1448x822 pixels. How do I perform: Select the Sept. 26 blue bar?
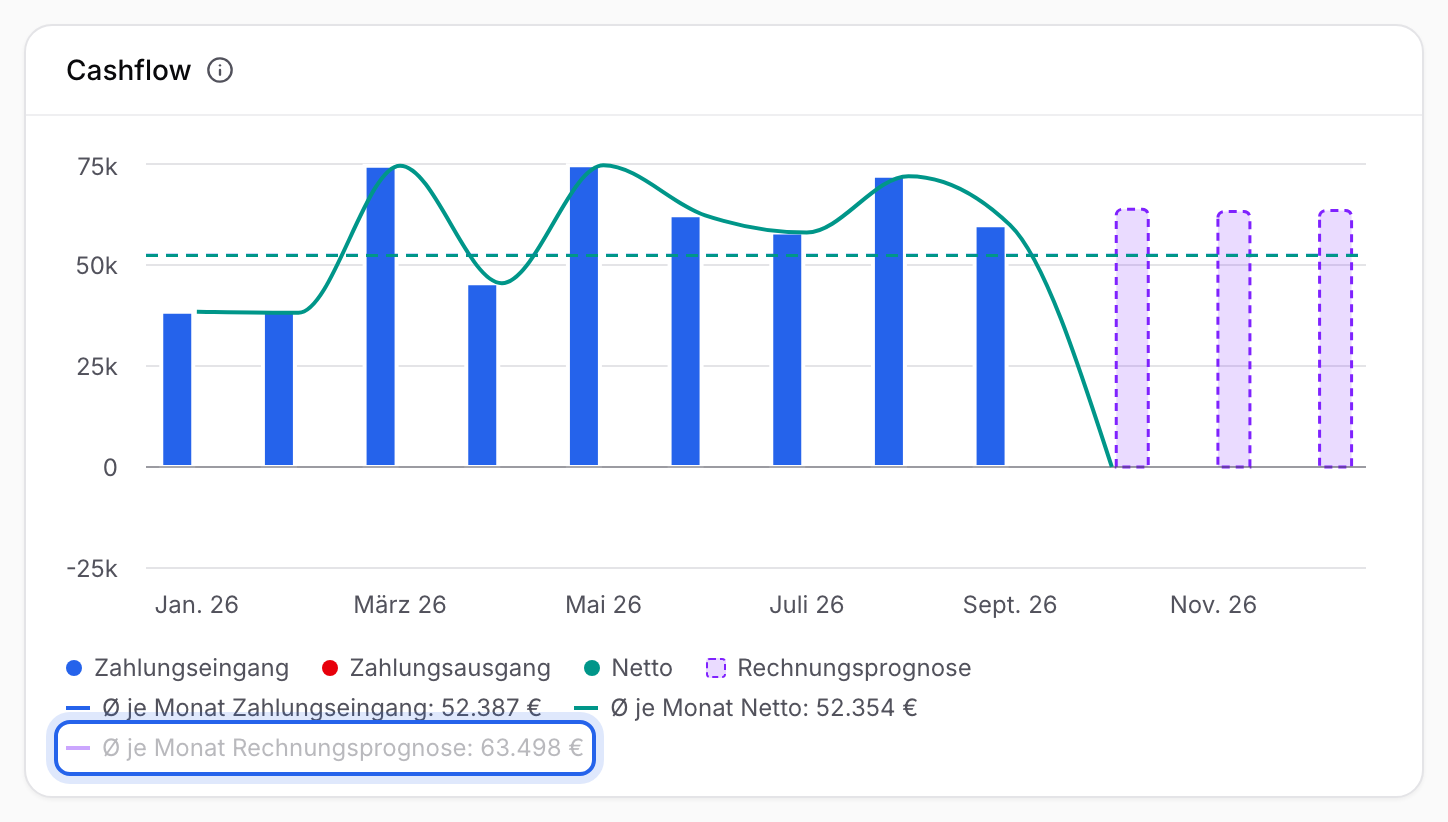tap(990, 347)
